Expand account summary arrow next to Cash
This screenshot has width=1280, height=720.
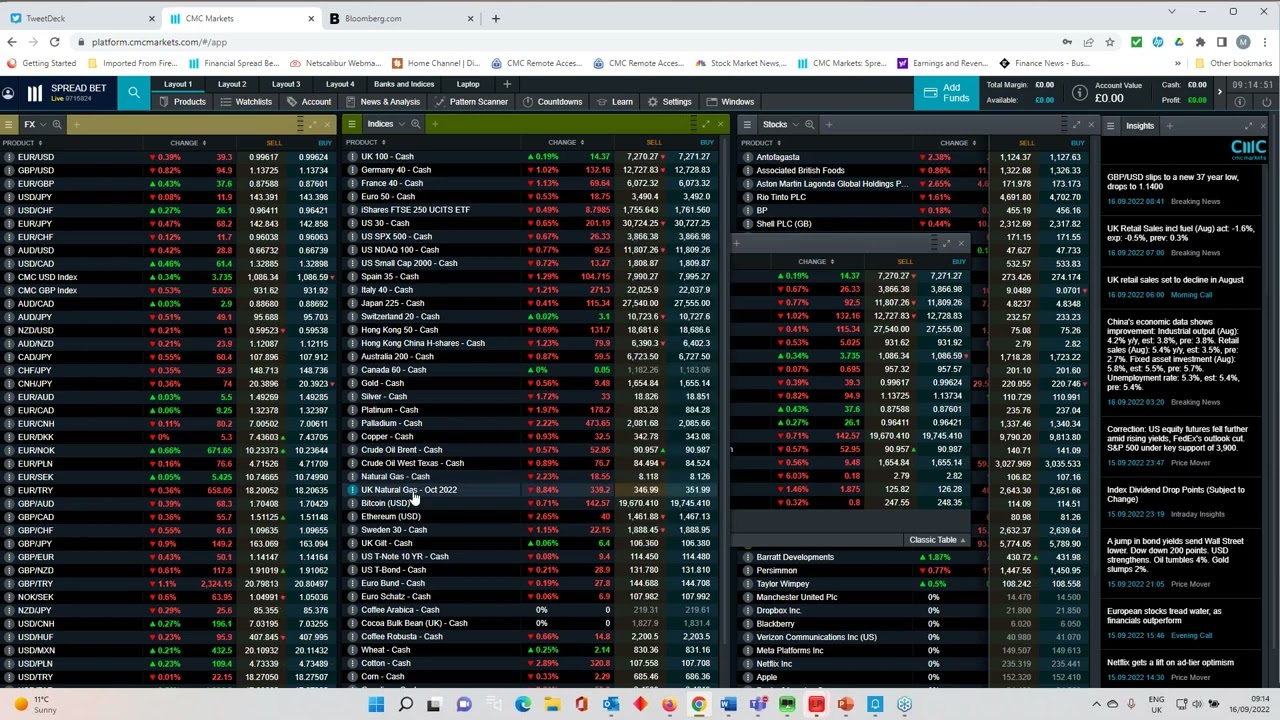click(1219, 92)
